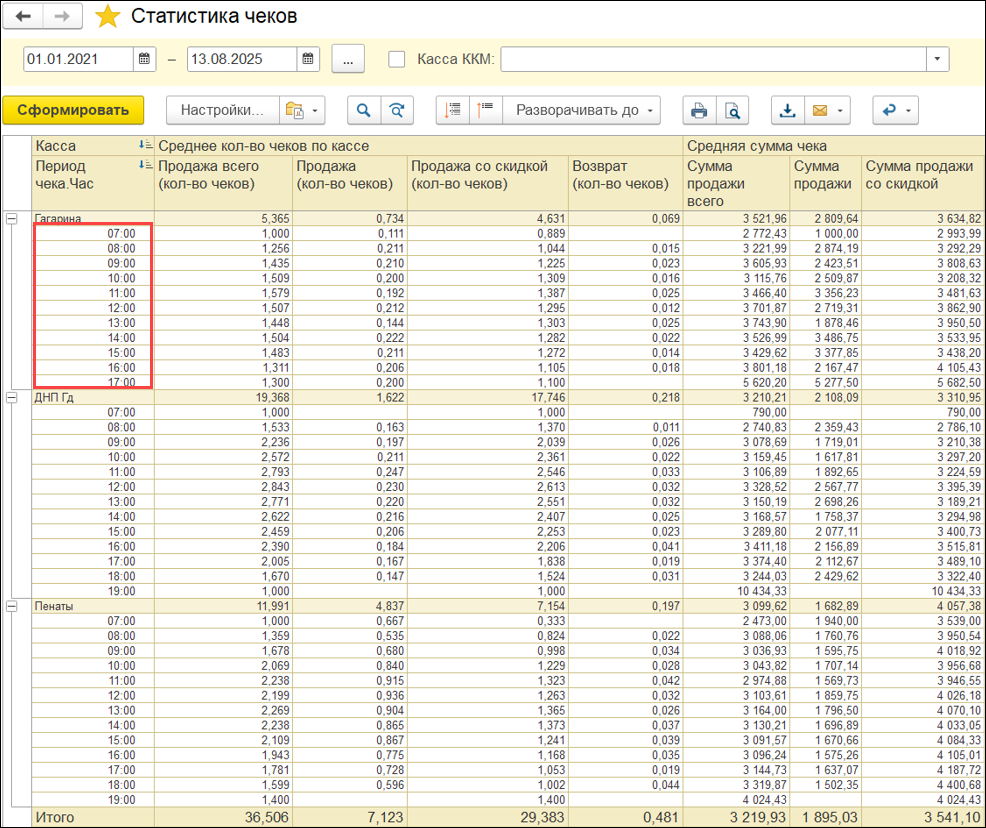Save report using the download icon
The image size is (986, 828).
[788, 110]
